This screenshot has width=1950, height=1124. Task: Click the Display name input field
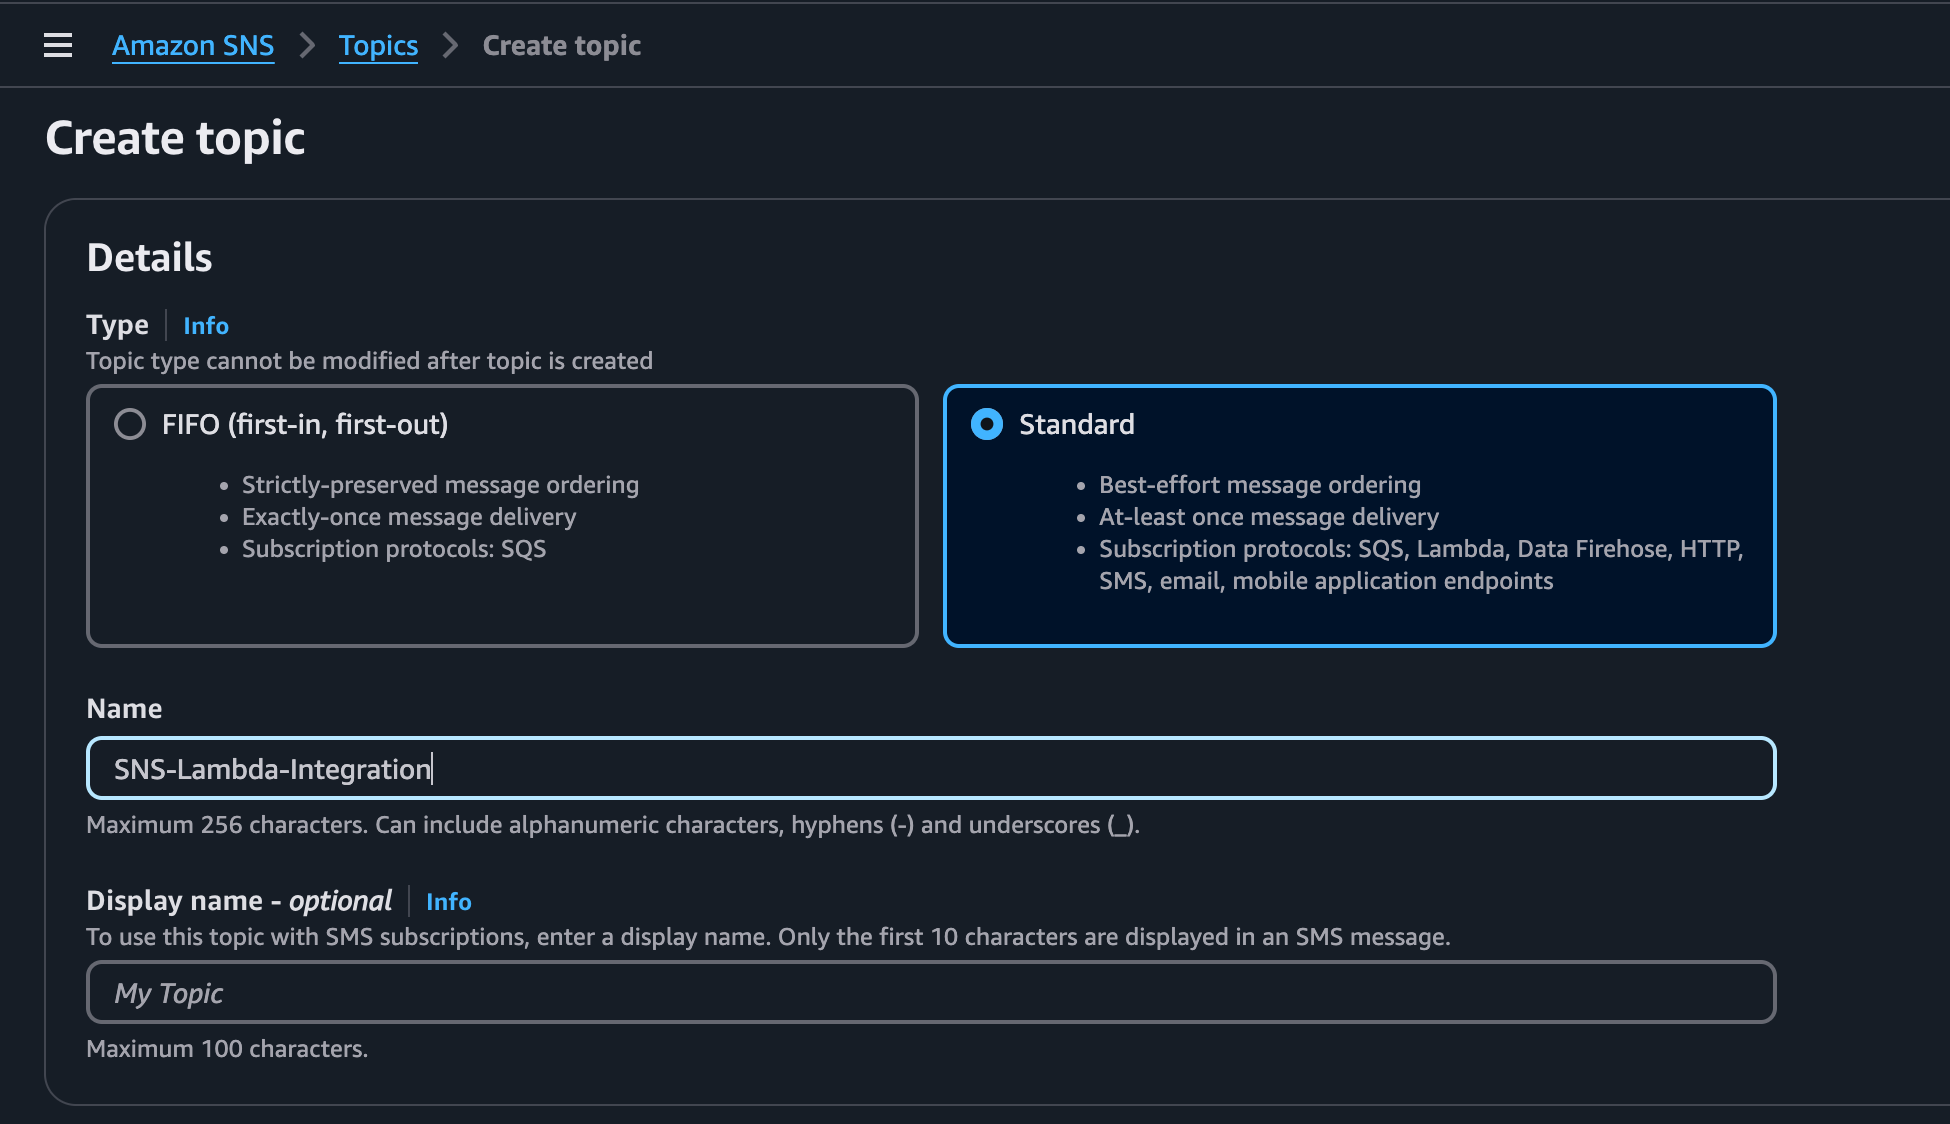coord(931,992)
